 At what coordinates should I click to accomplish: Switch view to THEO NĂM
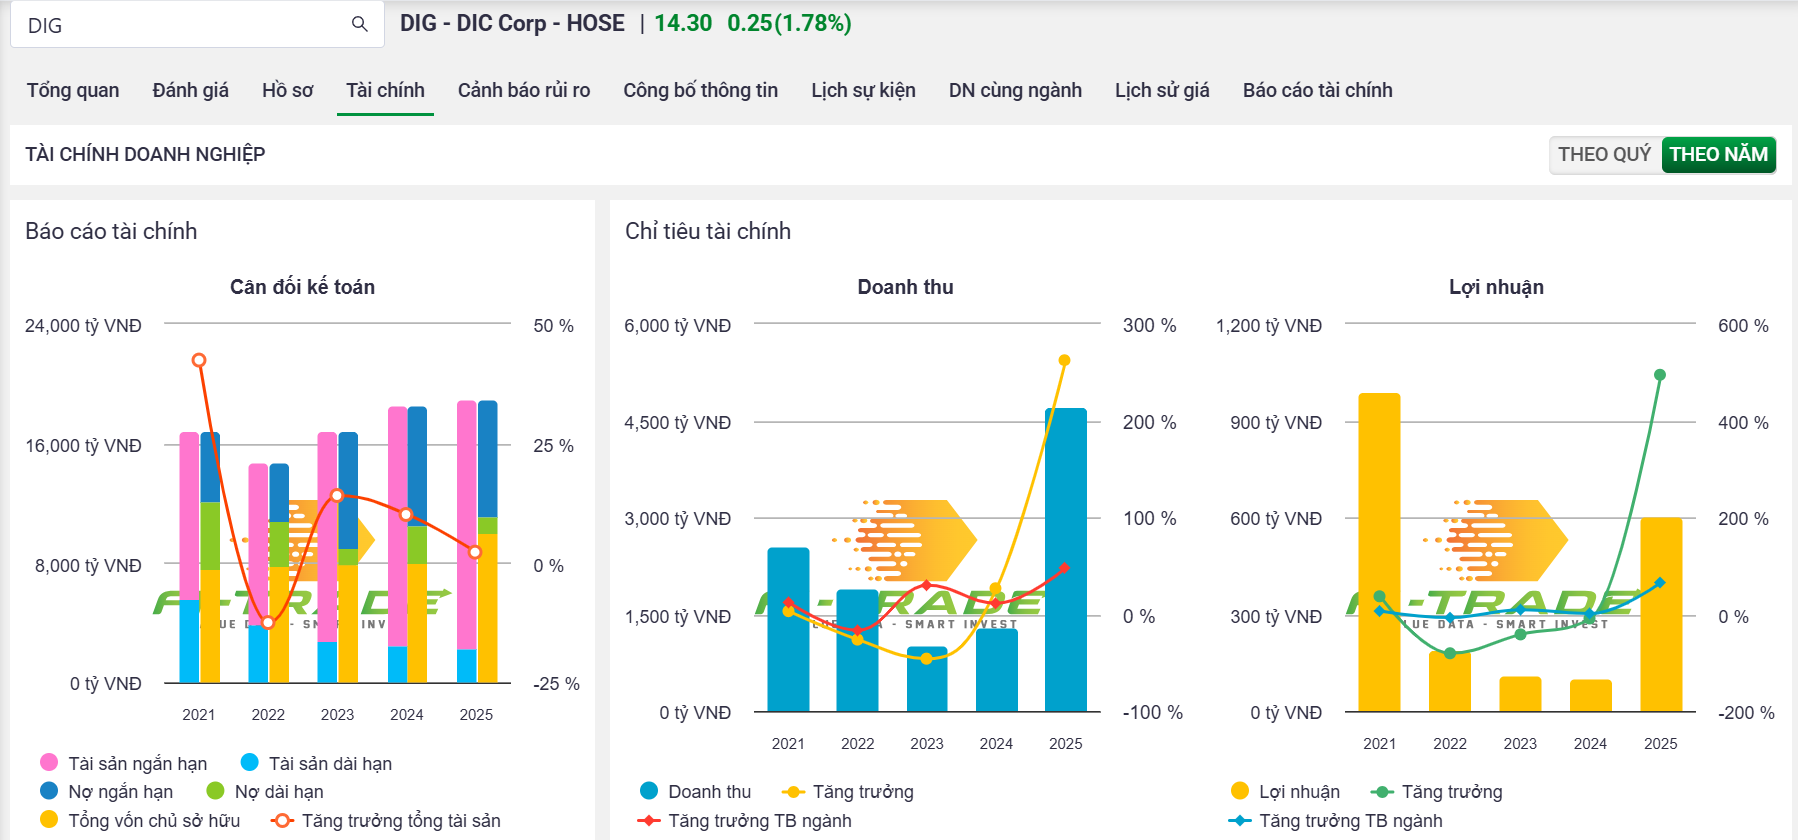(1718, 154)
